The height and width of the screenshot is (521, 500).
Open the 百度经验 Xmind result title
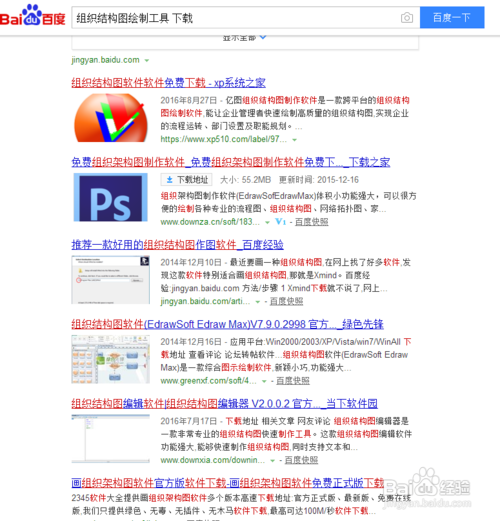[177, 245]
